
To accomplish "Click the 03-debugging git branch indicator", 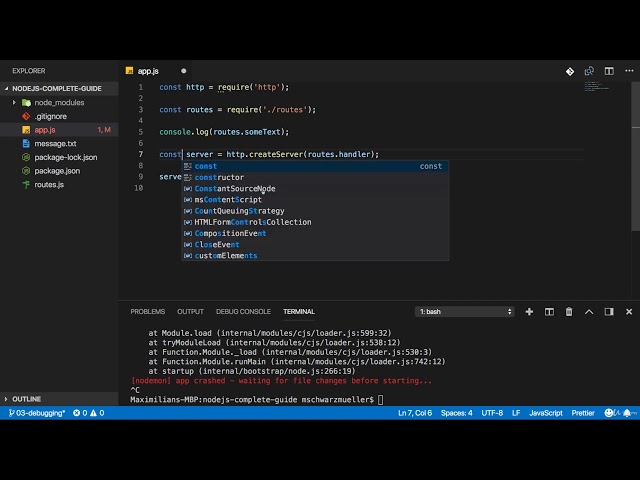I will click(37, 413).
